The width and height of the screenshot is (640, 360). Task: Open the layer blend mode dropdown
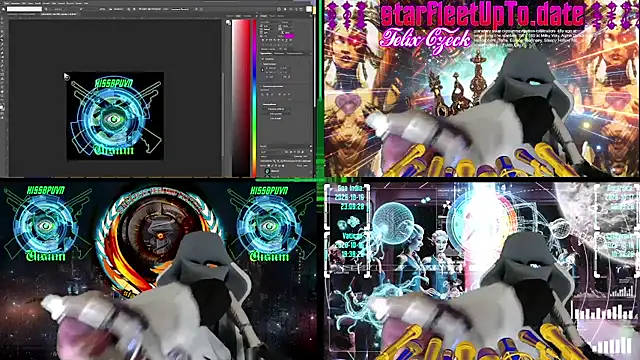point(276,156)
